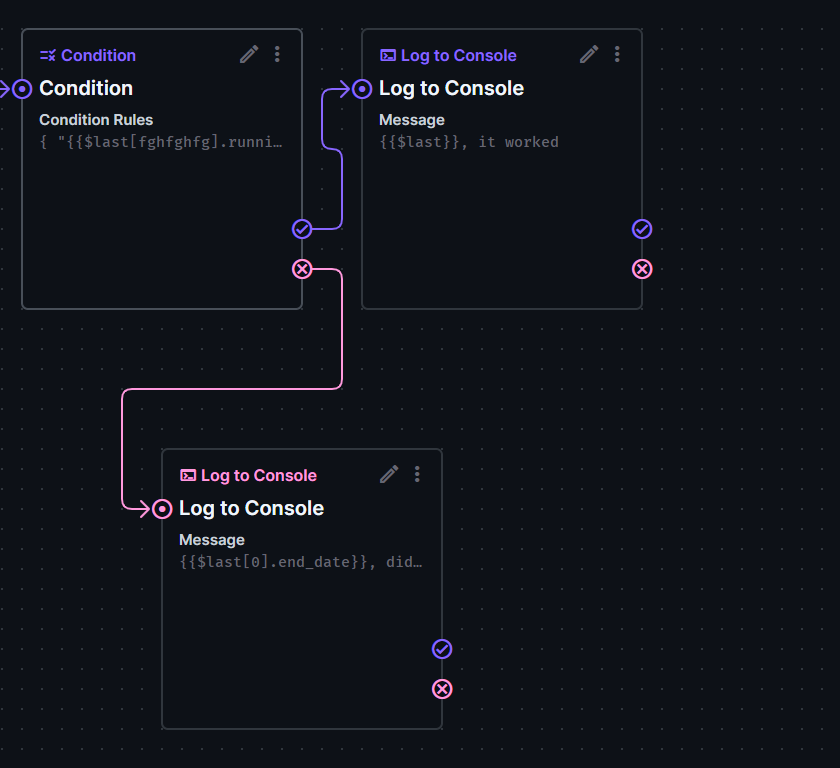
Task: Select failure port of pink Log to Console
Action: tap(442, 689)
